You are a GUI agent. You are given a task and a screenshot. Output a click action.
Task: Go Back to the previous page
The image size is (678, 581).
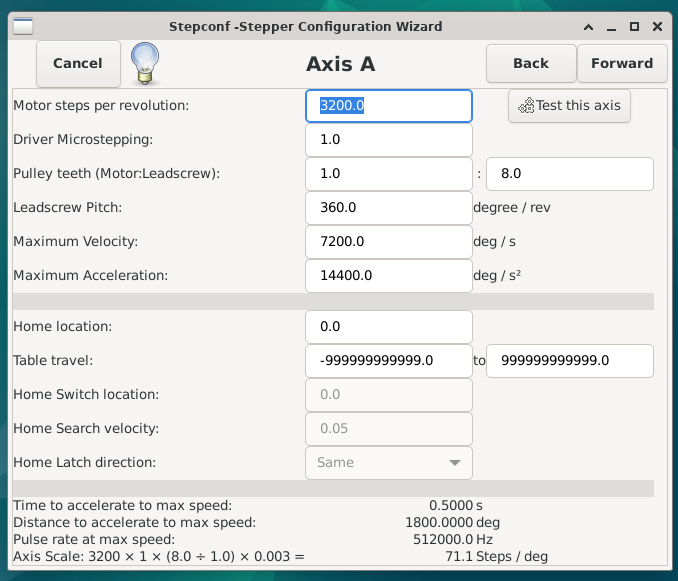click(531, 64)
